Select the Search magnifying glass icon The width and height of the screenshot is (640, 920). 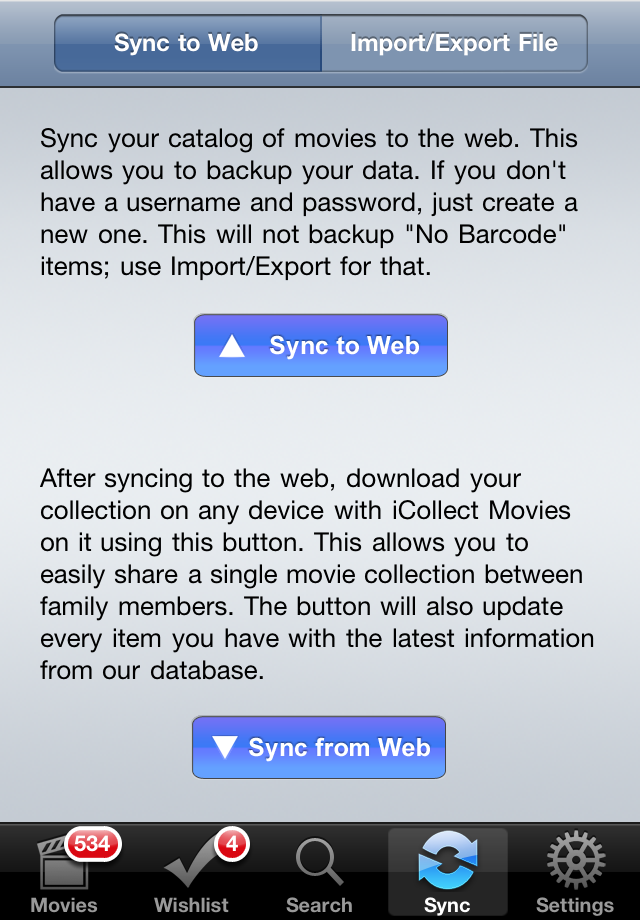318,862
